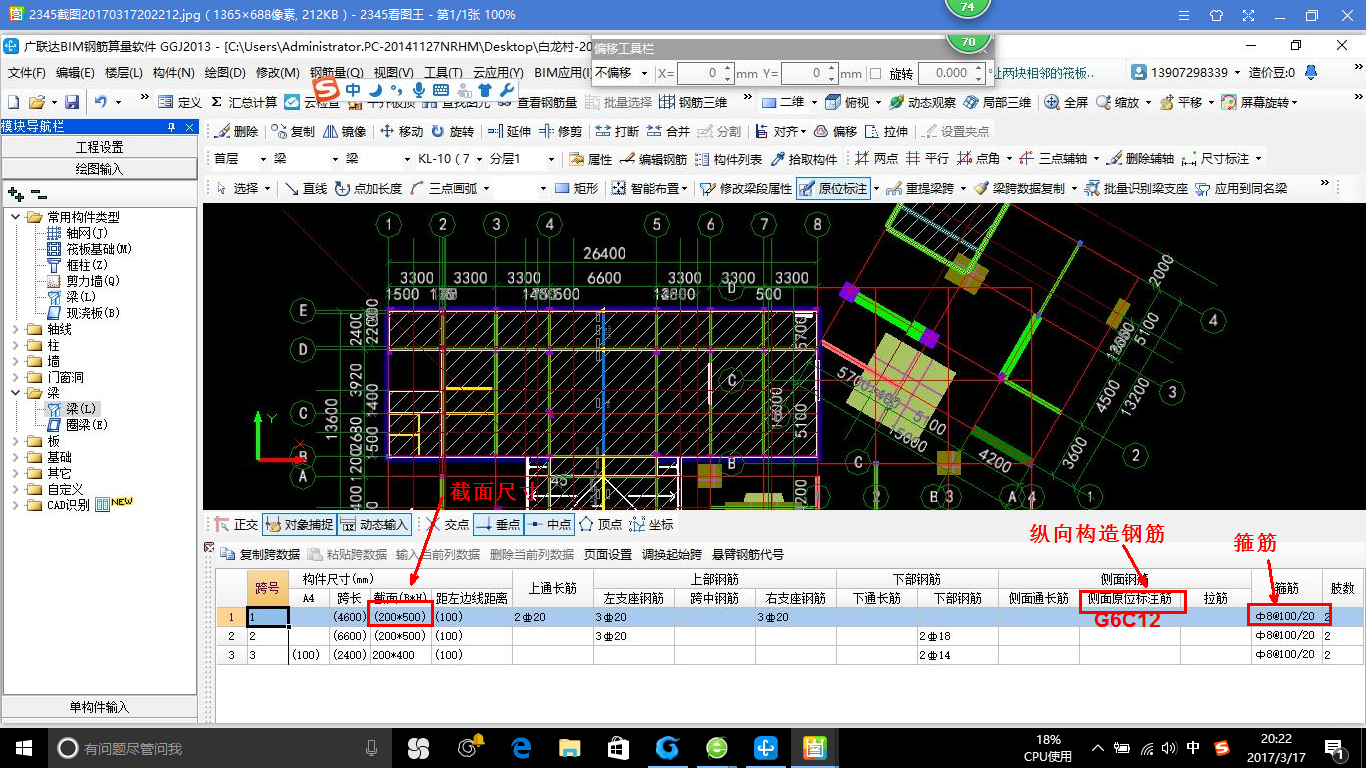Click the New file icon
This screenshot has width=1366, height=768.
click(x=13, y=102)
